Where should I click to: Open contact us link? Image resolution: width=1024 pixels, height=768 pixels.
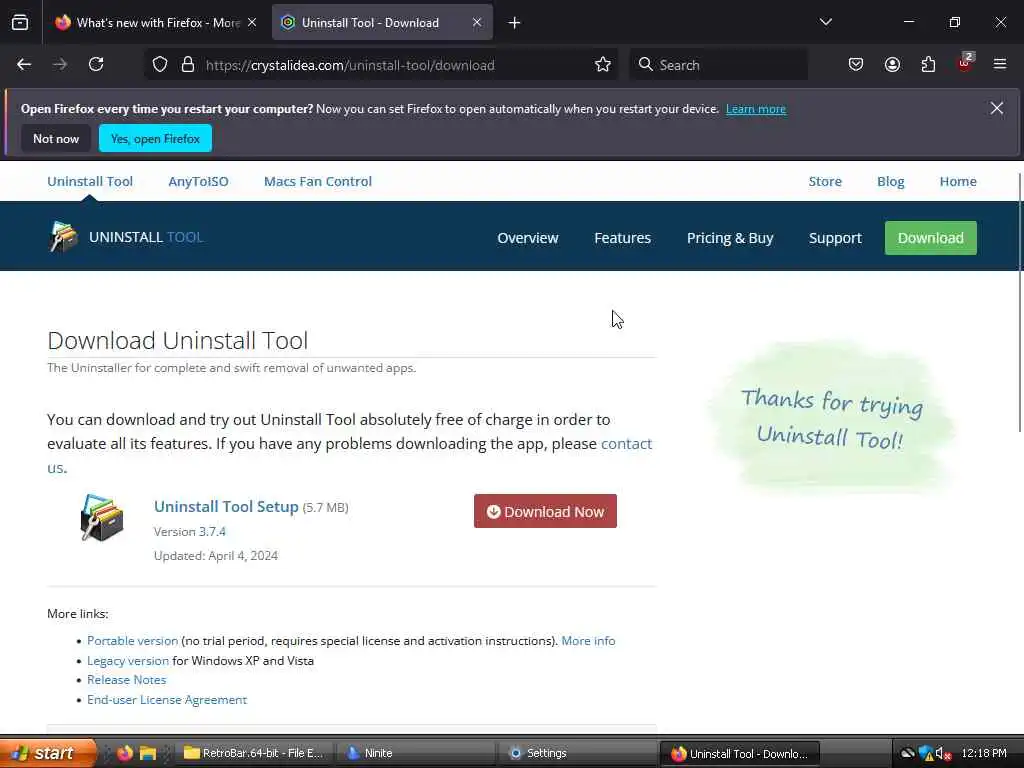point(626,443)
